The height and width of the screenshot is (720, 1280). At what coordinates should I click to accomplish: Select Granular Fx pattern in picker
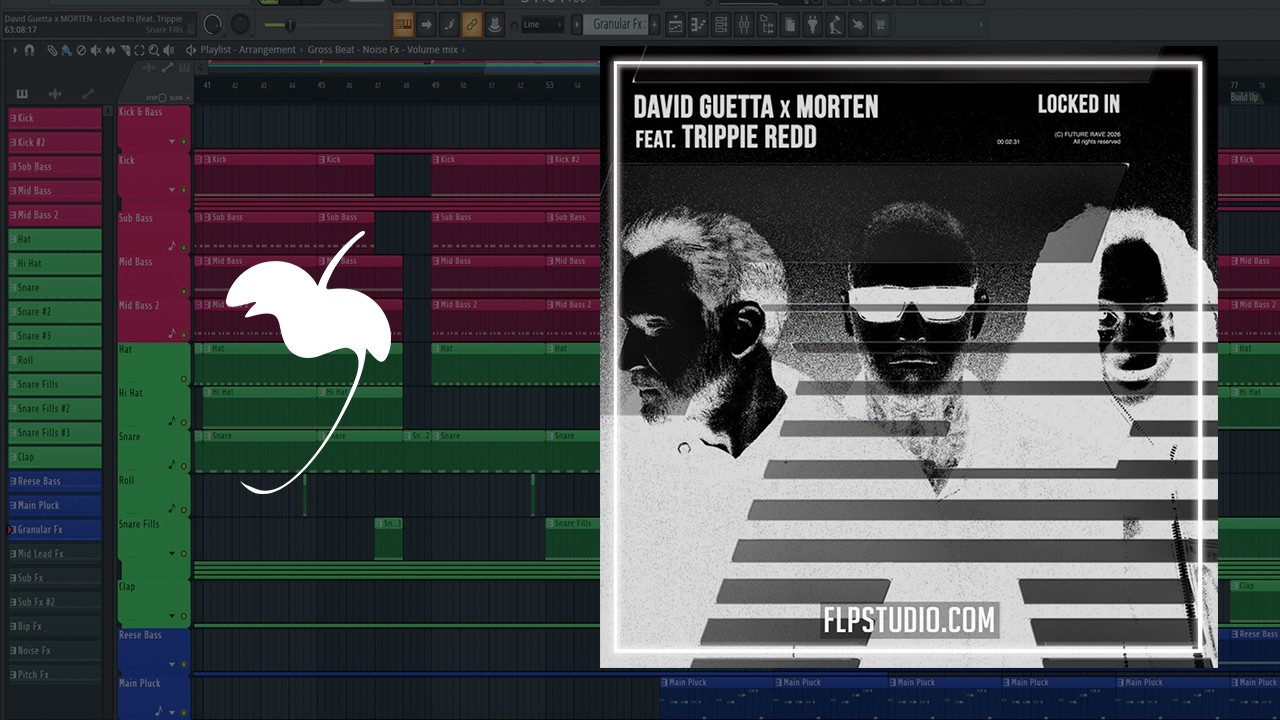[x=55, y=529]
